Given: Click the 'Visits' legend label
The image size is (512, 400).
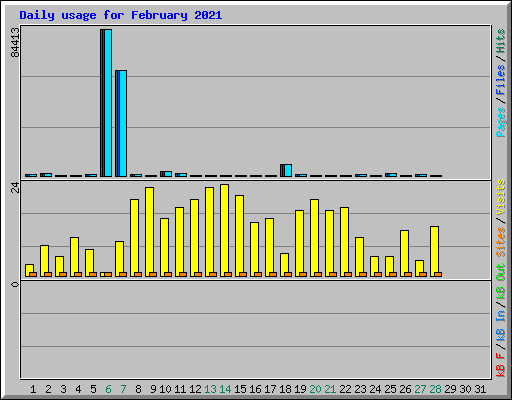Looking at the screenshot, I should click(501, 197).
